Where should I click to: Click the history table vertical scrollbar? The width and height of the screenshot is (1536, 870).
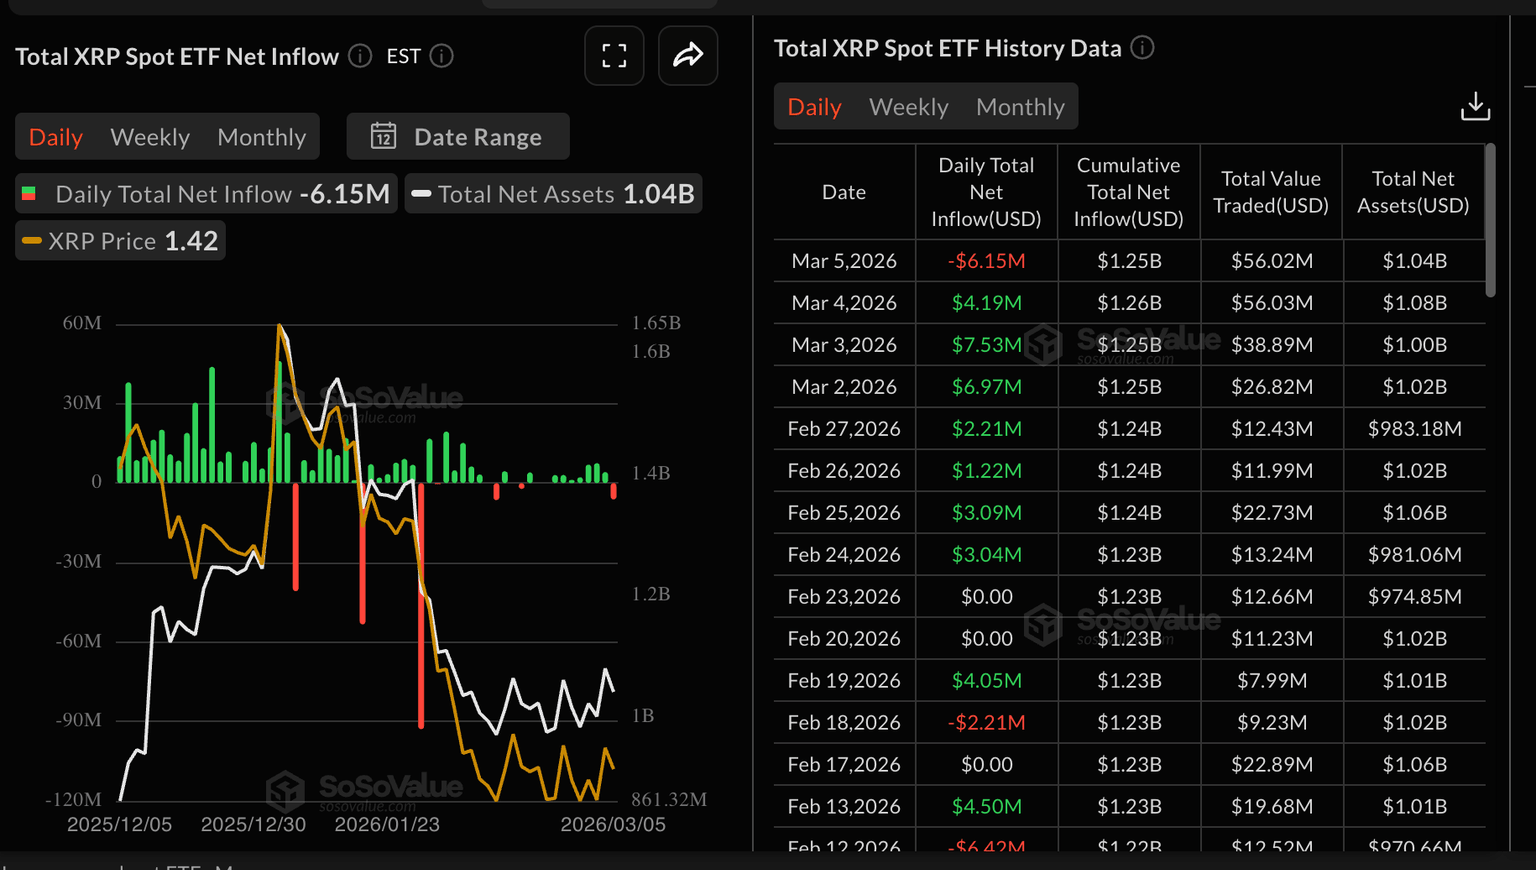point(1490,220)
